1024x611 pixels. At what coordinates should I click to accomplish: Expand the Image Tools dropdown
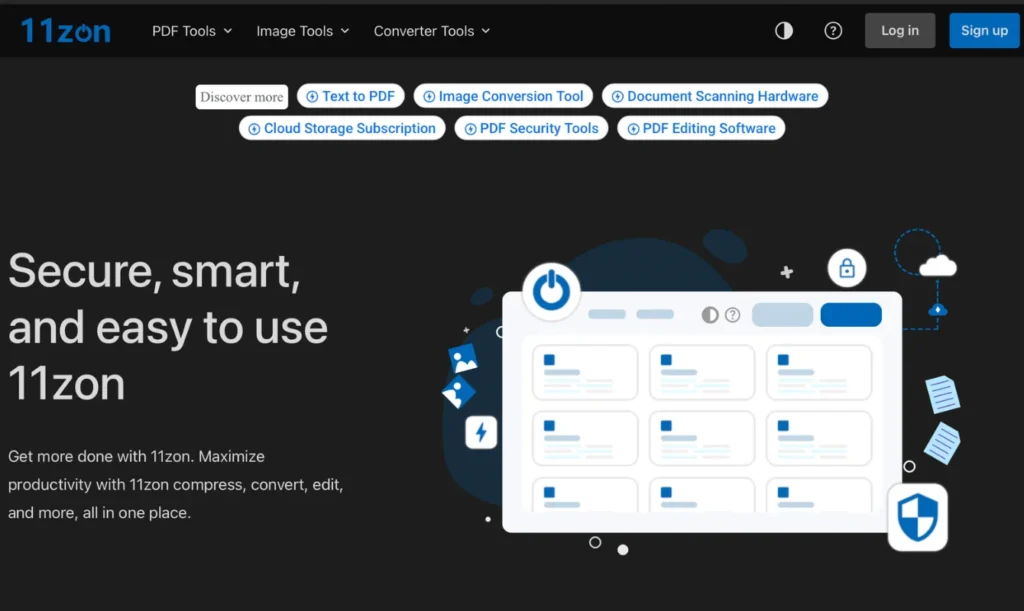click(x=303, y=31)
